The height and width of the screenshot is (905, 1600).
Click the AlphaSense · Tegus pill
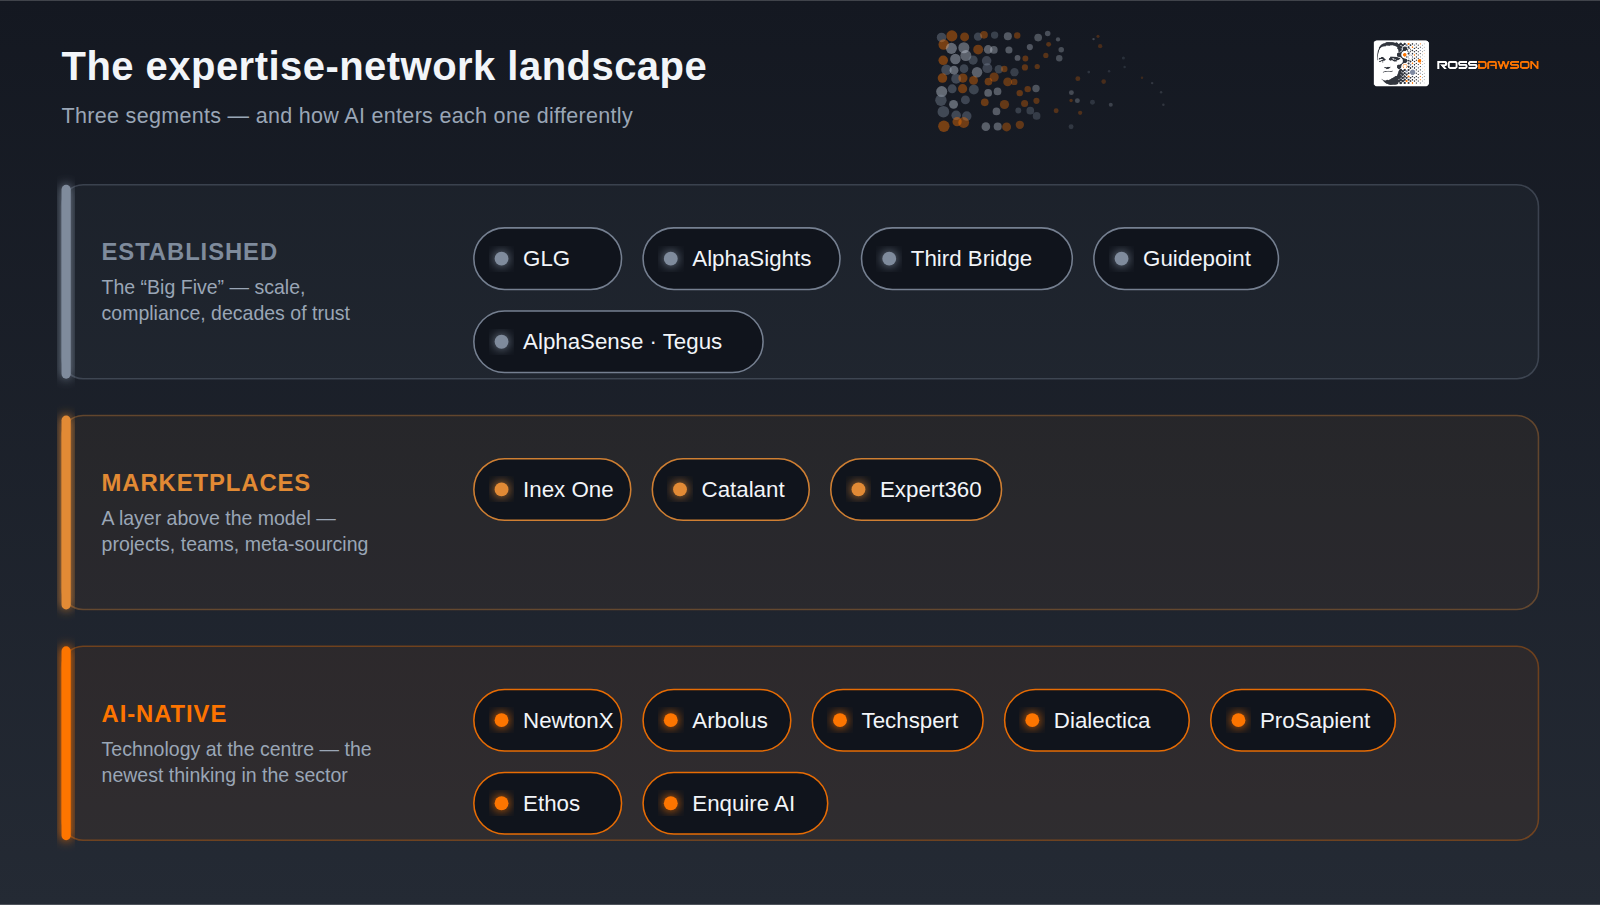tap(618, 342)
